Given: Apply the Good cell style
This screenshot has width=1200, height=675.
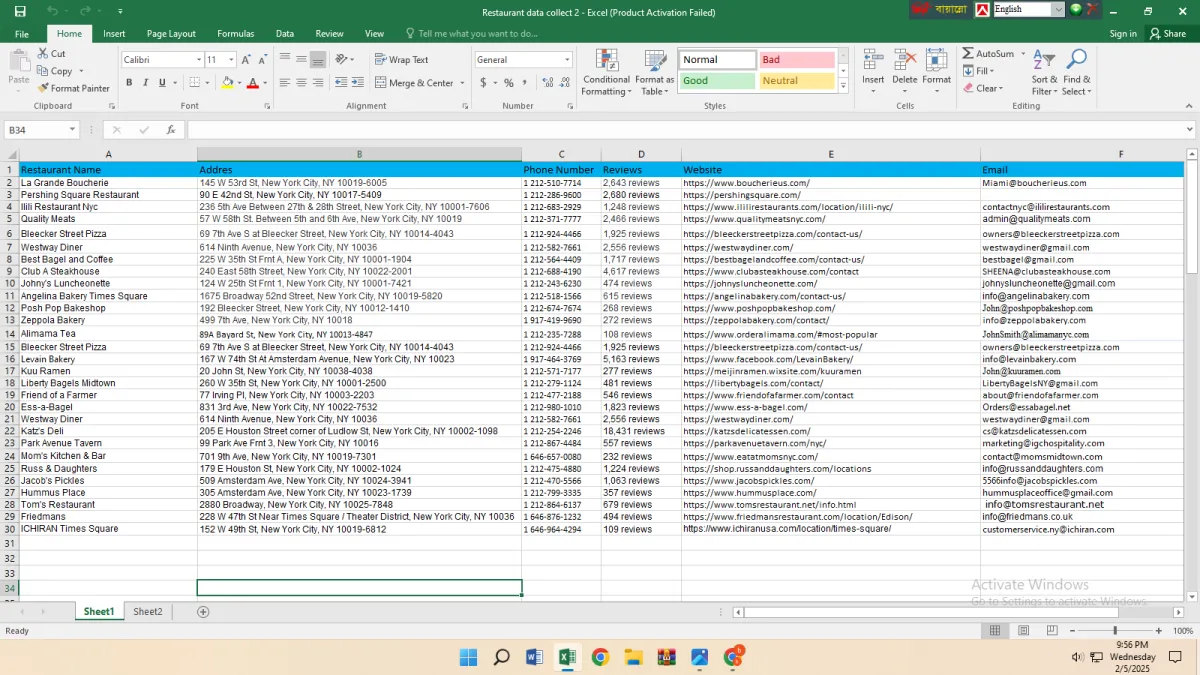Looking at the screenshot, I should [x=717, y=81].
